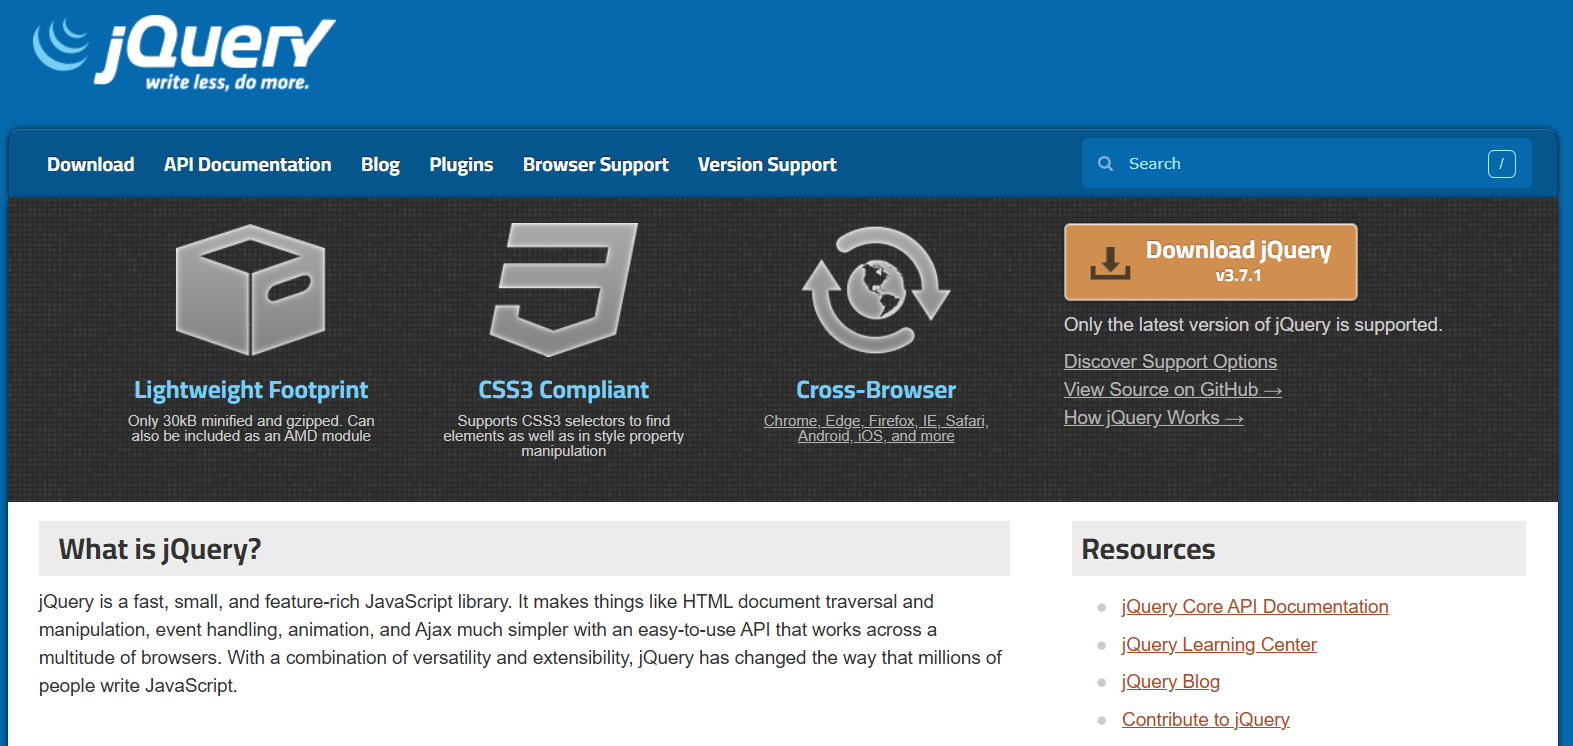Open the How jQuery Works link
The width and height of the screenshot is (1573, 746).
(1154, 418)
